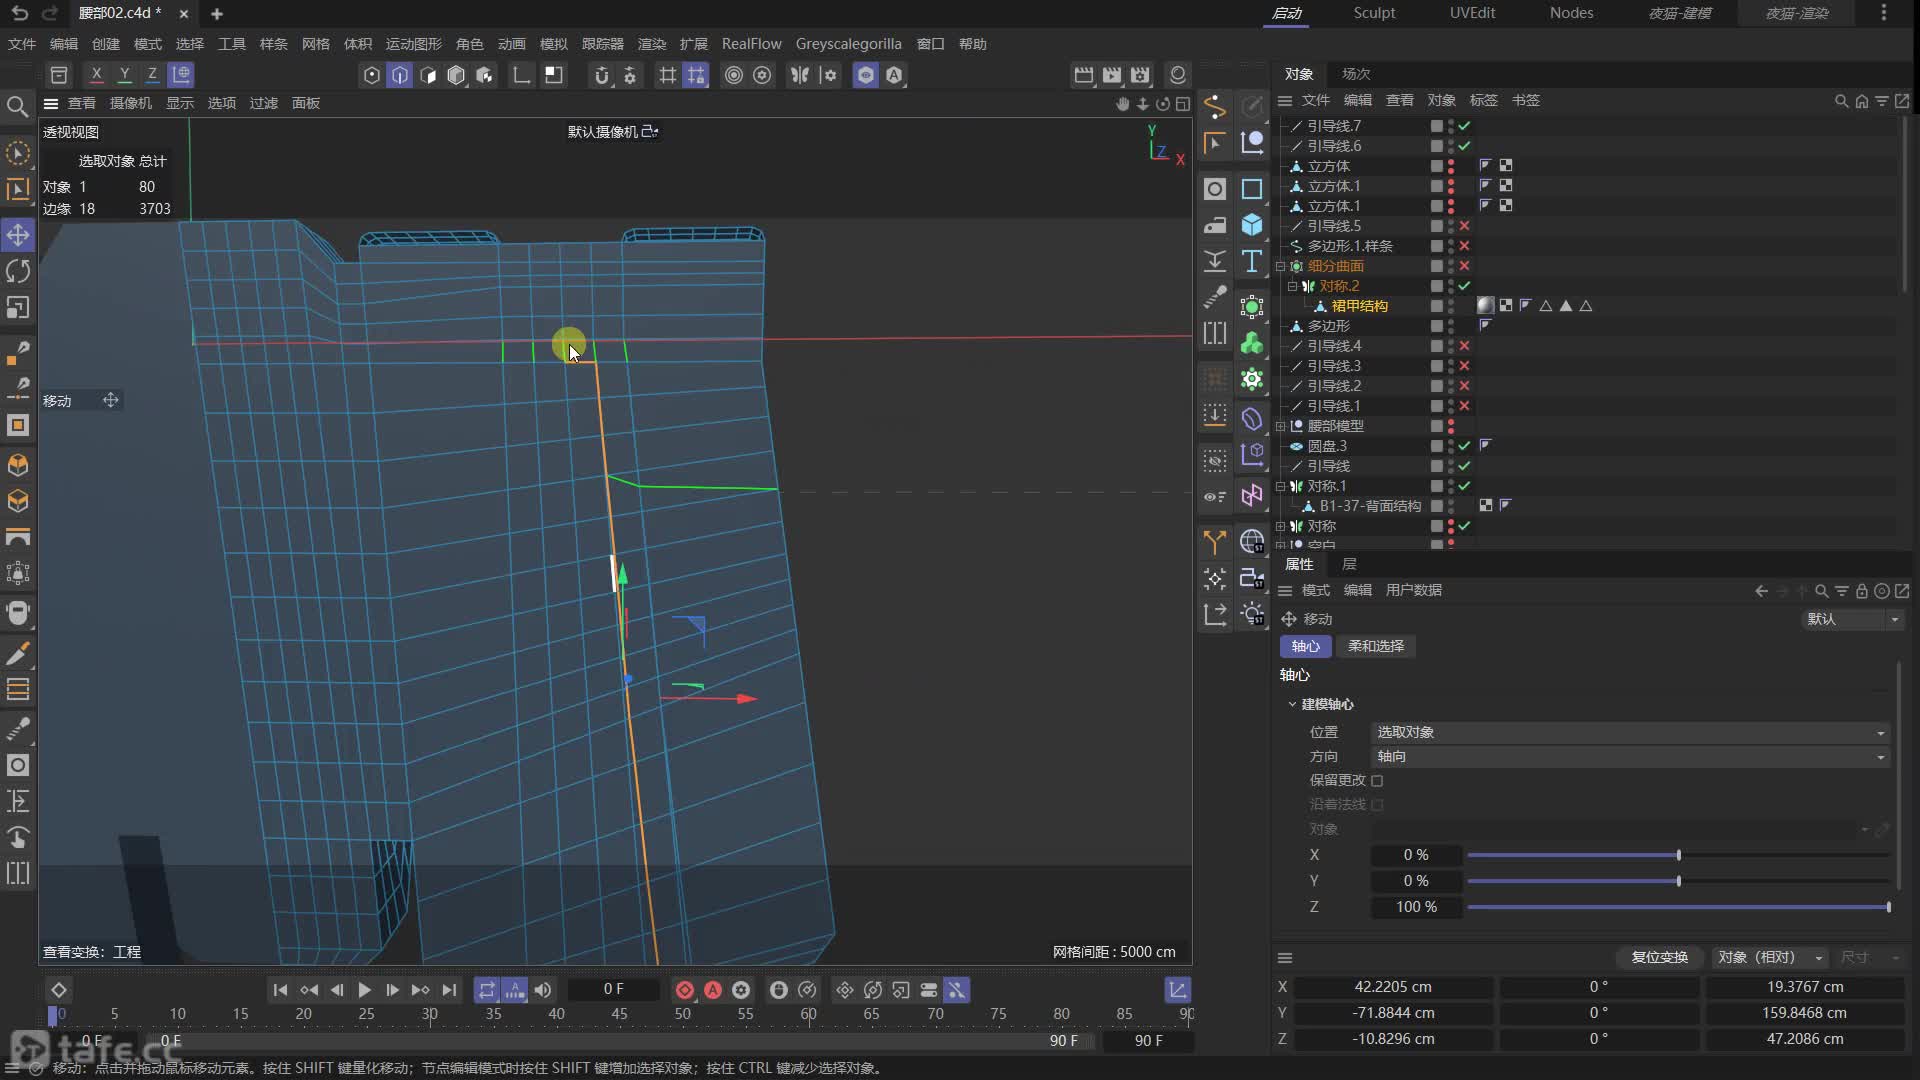Click render to picture viewer icon

[x=1112, y=75]
